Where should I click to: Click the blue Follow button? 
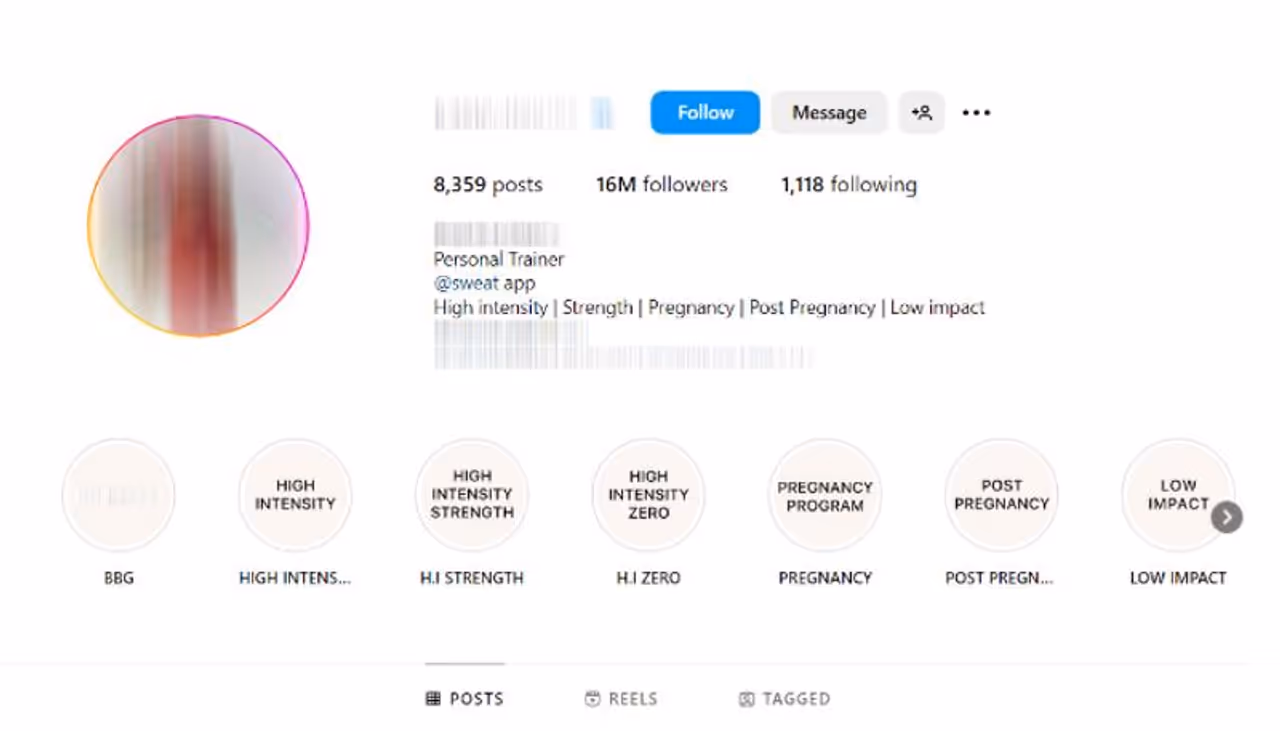point(705,113)
